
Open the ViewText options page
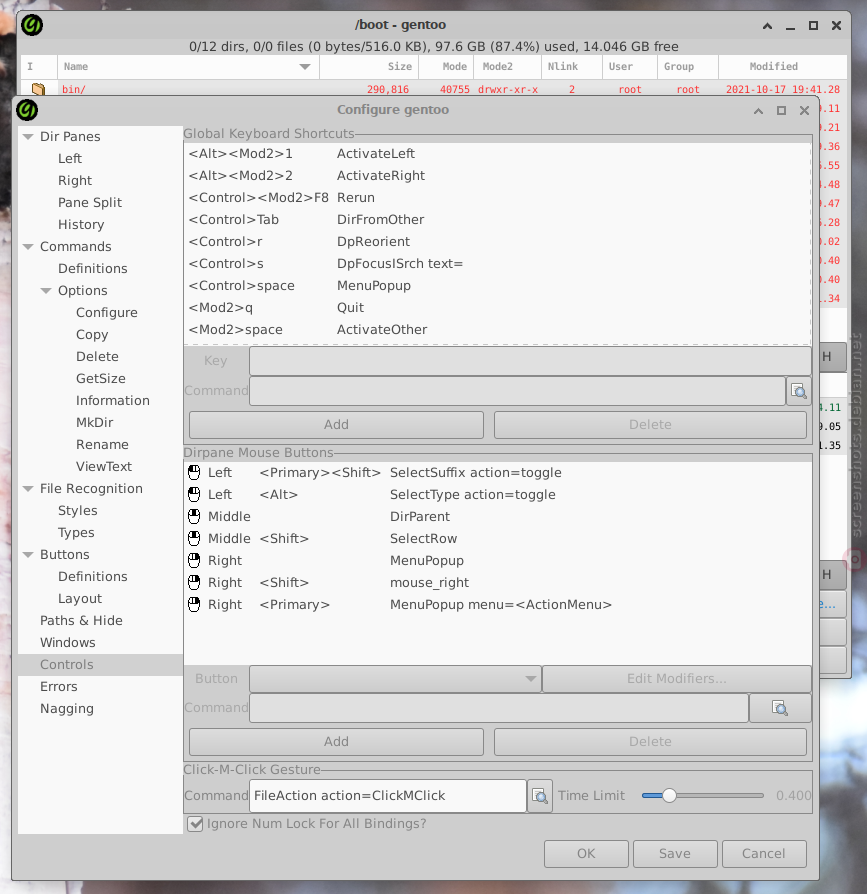pyautogui.click(x=104, y=466)
